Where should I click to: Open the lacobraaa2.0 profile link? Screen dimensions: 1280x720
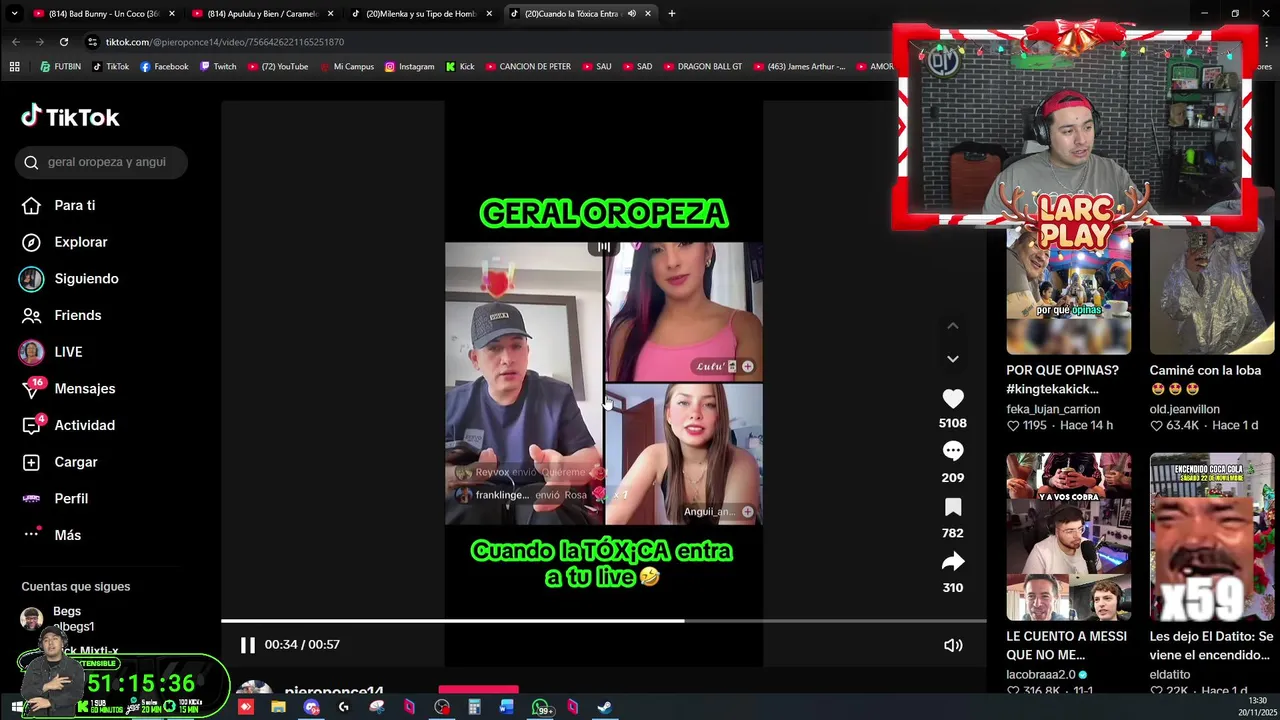(1040, 674)
